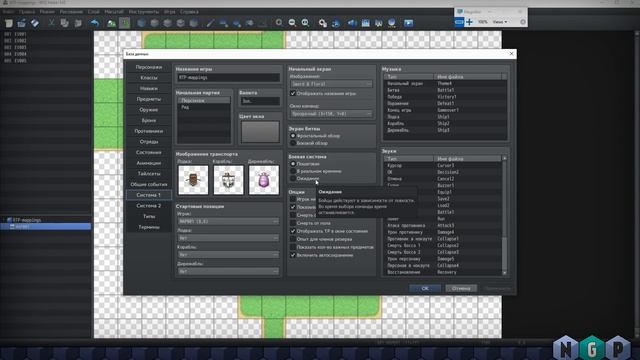Click the Save Project toolbar icon
Screen dimensions: 640x360
tap(35, 23)
